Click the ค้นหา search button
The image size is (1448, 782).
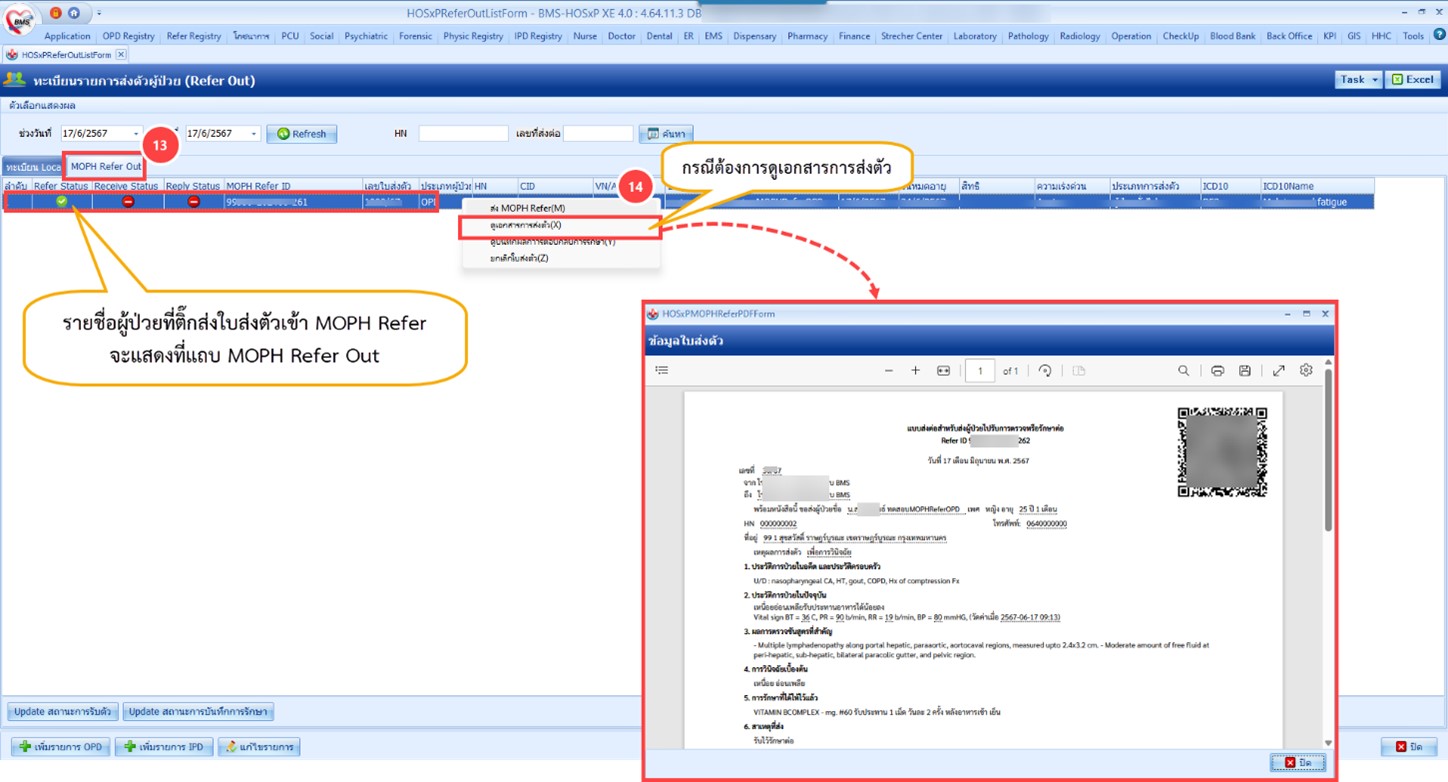tap(666, 134)
